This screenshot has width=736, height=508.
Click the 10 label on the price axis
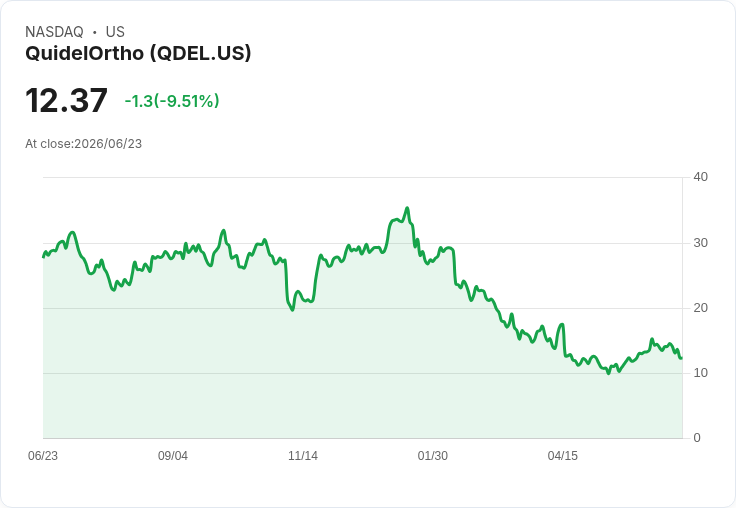(700, 373)
